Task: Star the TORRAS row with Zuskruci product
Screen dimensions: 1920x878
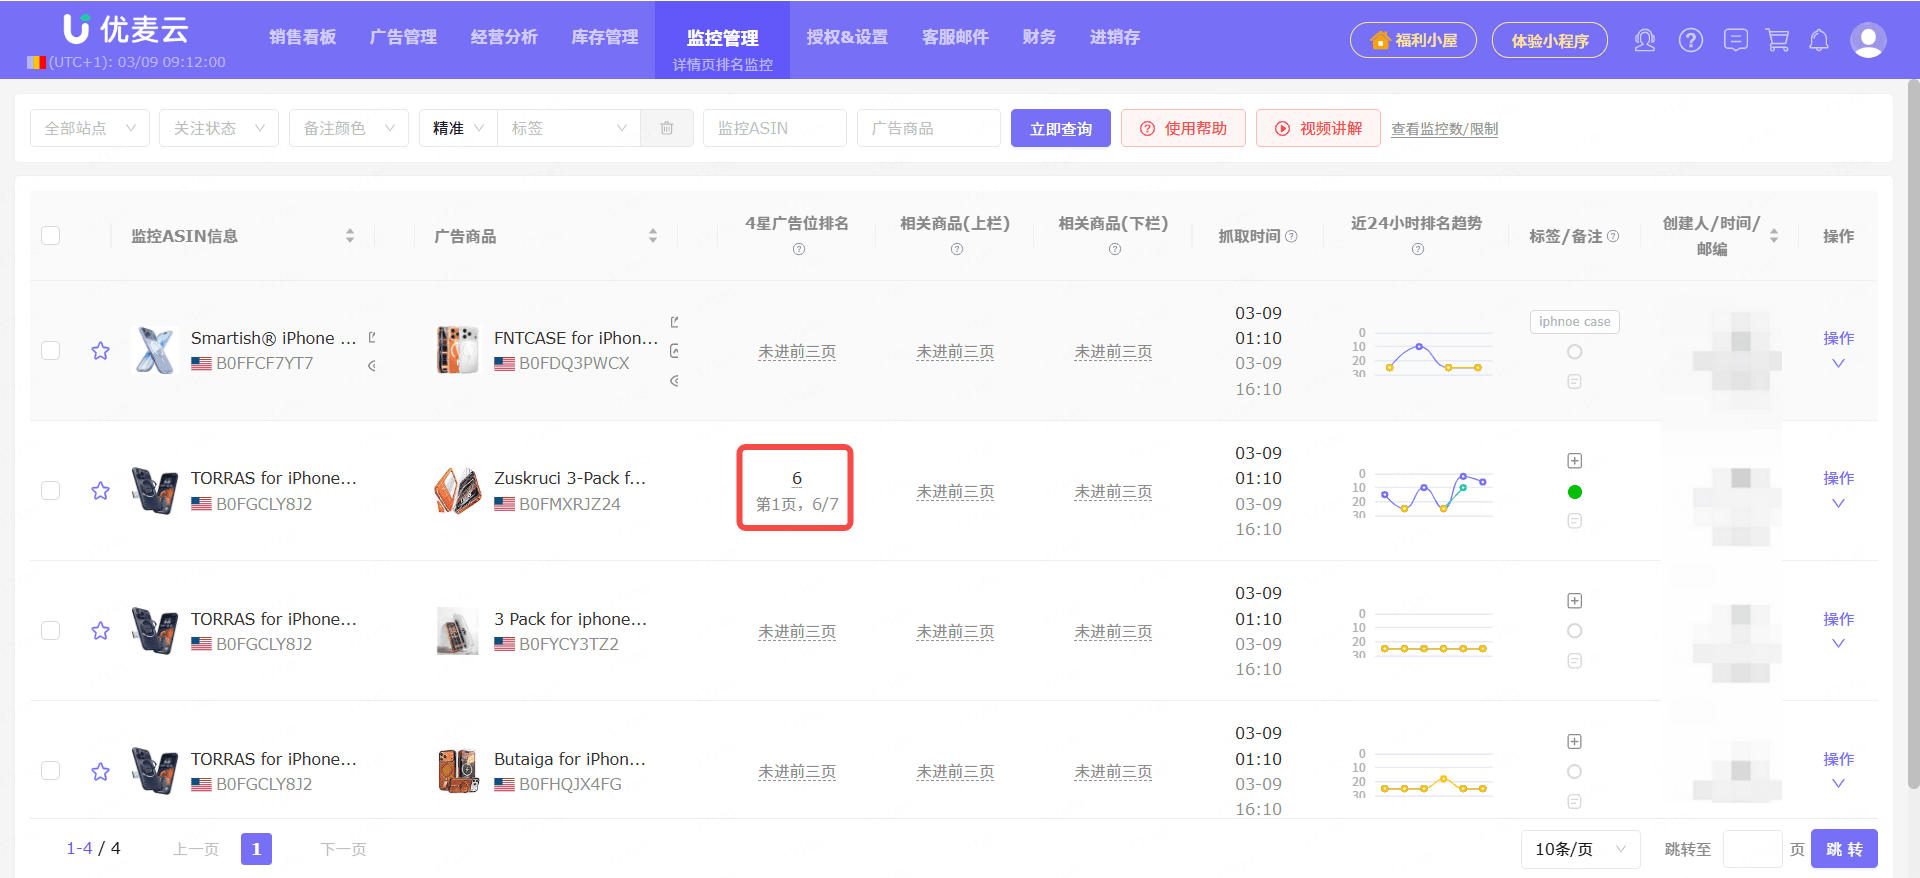Action: [100, 491]
